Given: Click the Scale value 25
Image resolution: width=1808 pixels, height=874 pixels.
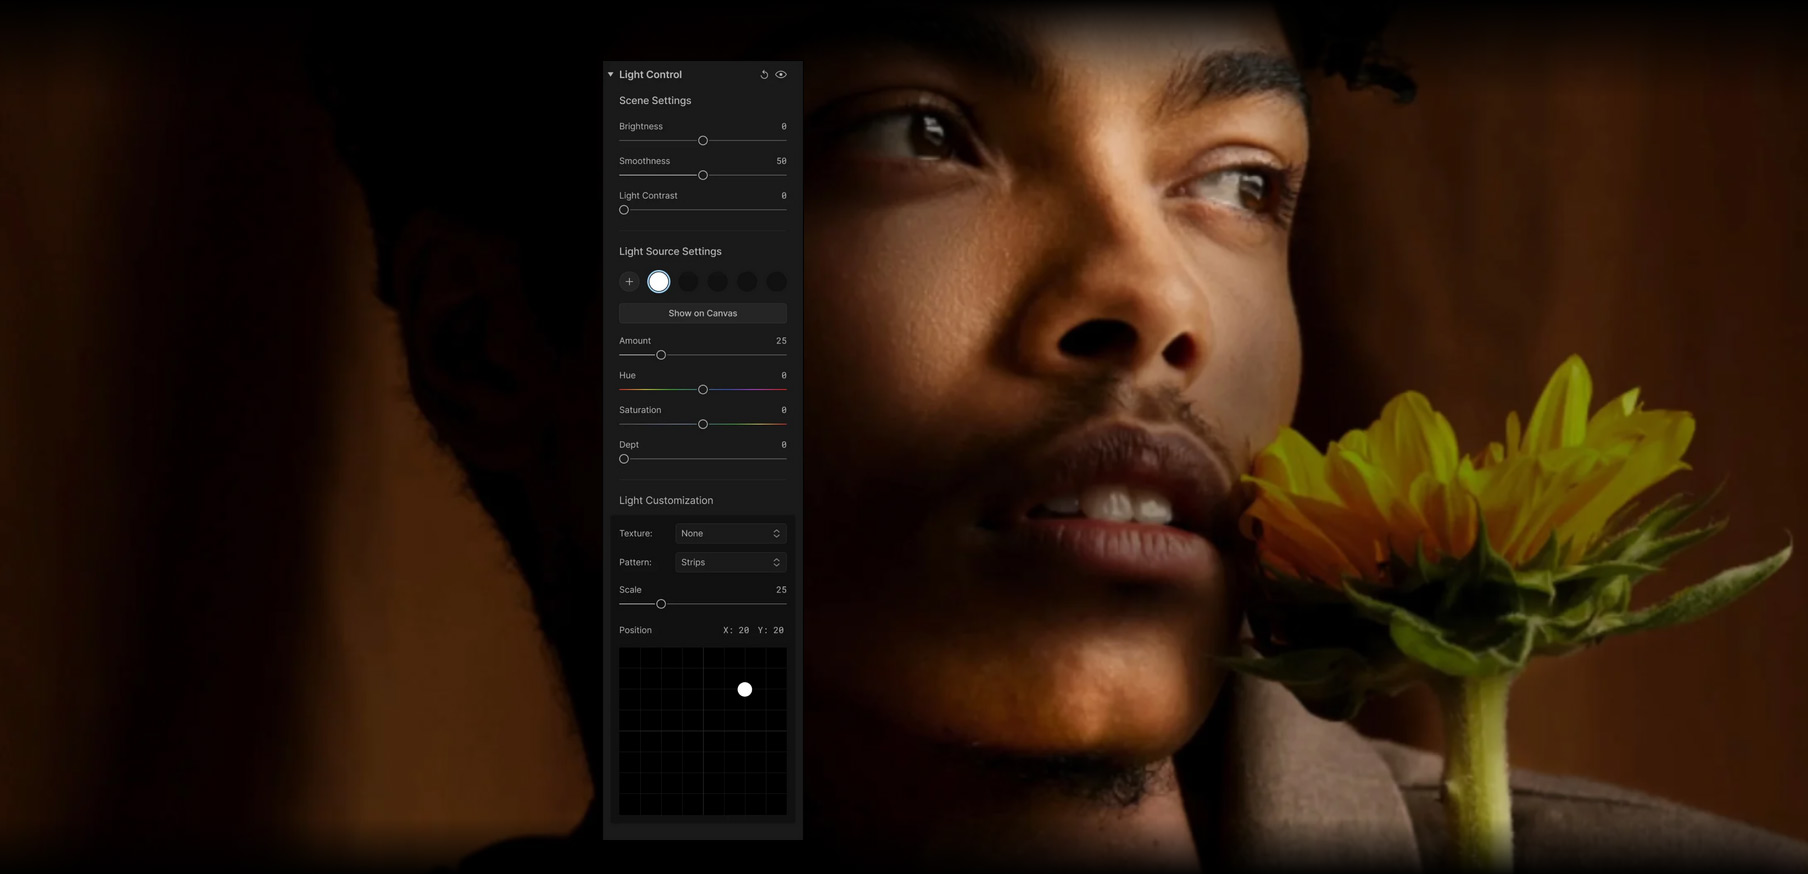Looking at the screenshot, I should point(781,590).
